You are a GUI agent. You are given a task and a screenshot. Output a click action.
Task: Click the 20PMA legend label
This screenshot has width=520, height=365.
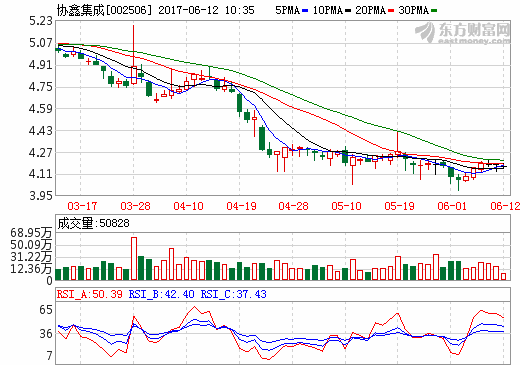point(371,11)
